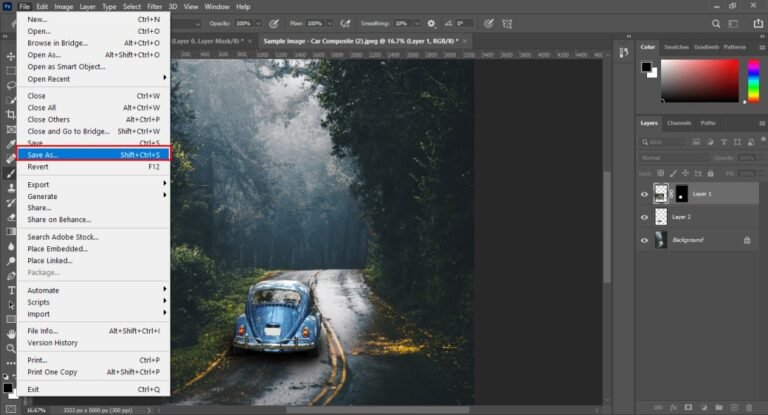This screenshot has height=415, width=768.
Task: Hide Layer 2 using eye icon
Action: (645, 217)
